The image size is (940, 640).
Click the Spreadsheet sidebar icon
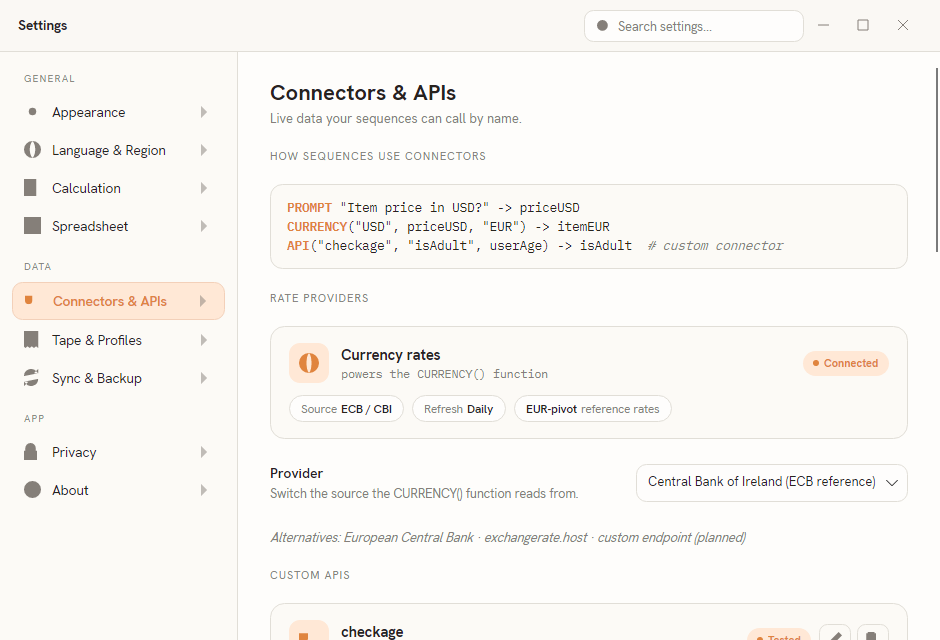[x=32, y=226]
